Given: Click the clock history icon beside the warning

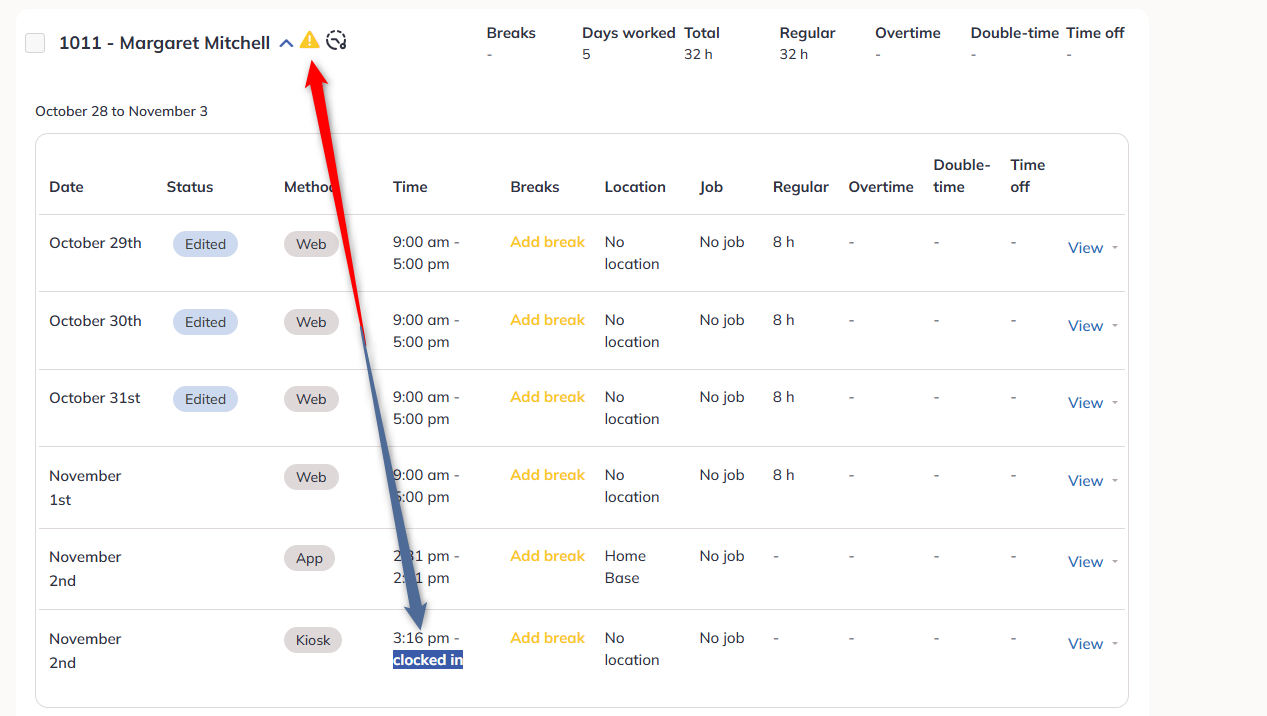Looking at the screenshot, I should click(x=337, y=41).
